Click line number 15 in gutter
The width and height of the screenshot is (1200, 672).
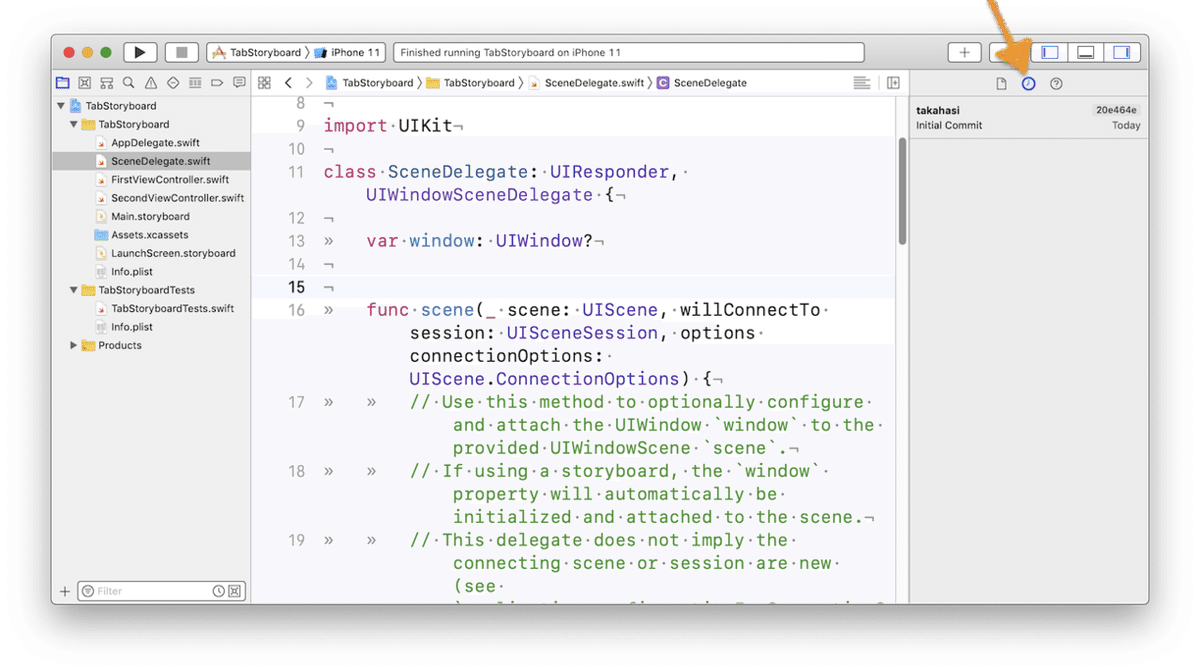pyautogui.click(x=297, y=287)
